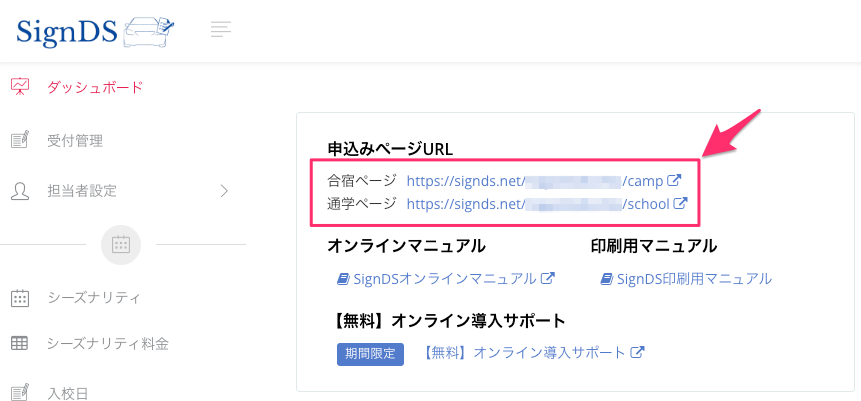
Task: Click the dashboard monitor icon in sidebar
Action: (x=19, y=87)
